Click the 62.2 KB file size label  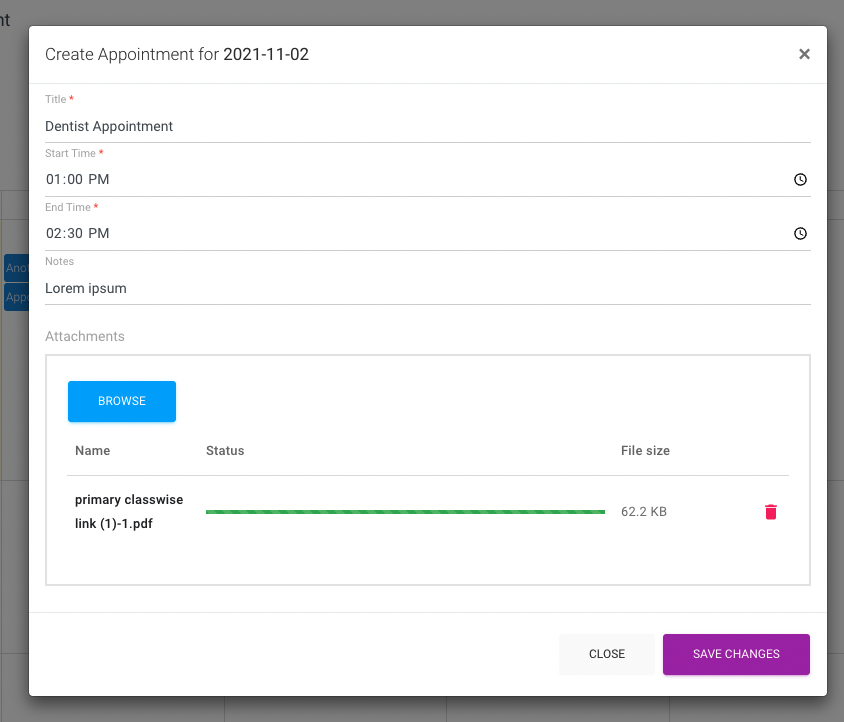click(x=644, y=511)
